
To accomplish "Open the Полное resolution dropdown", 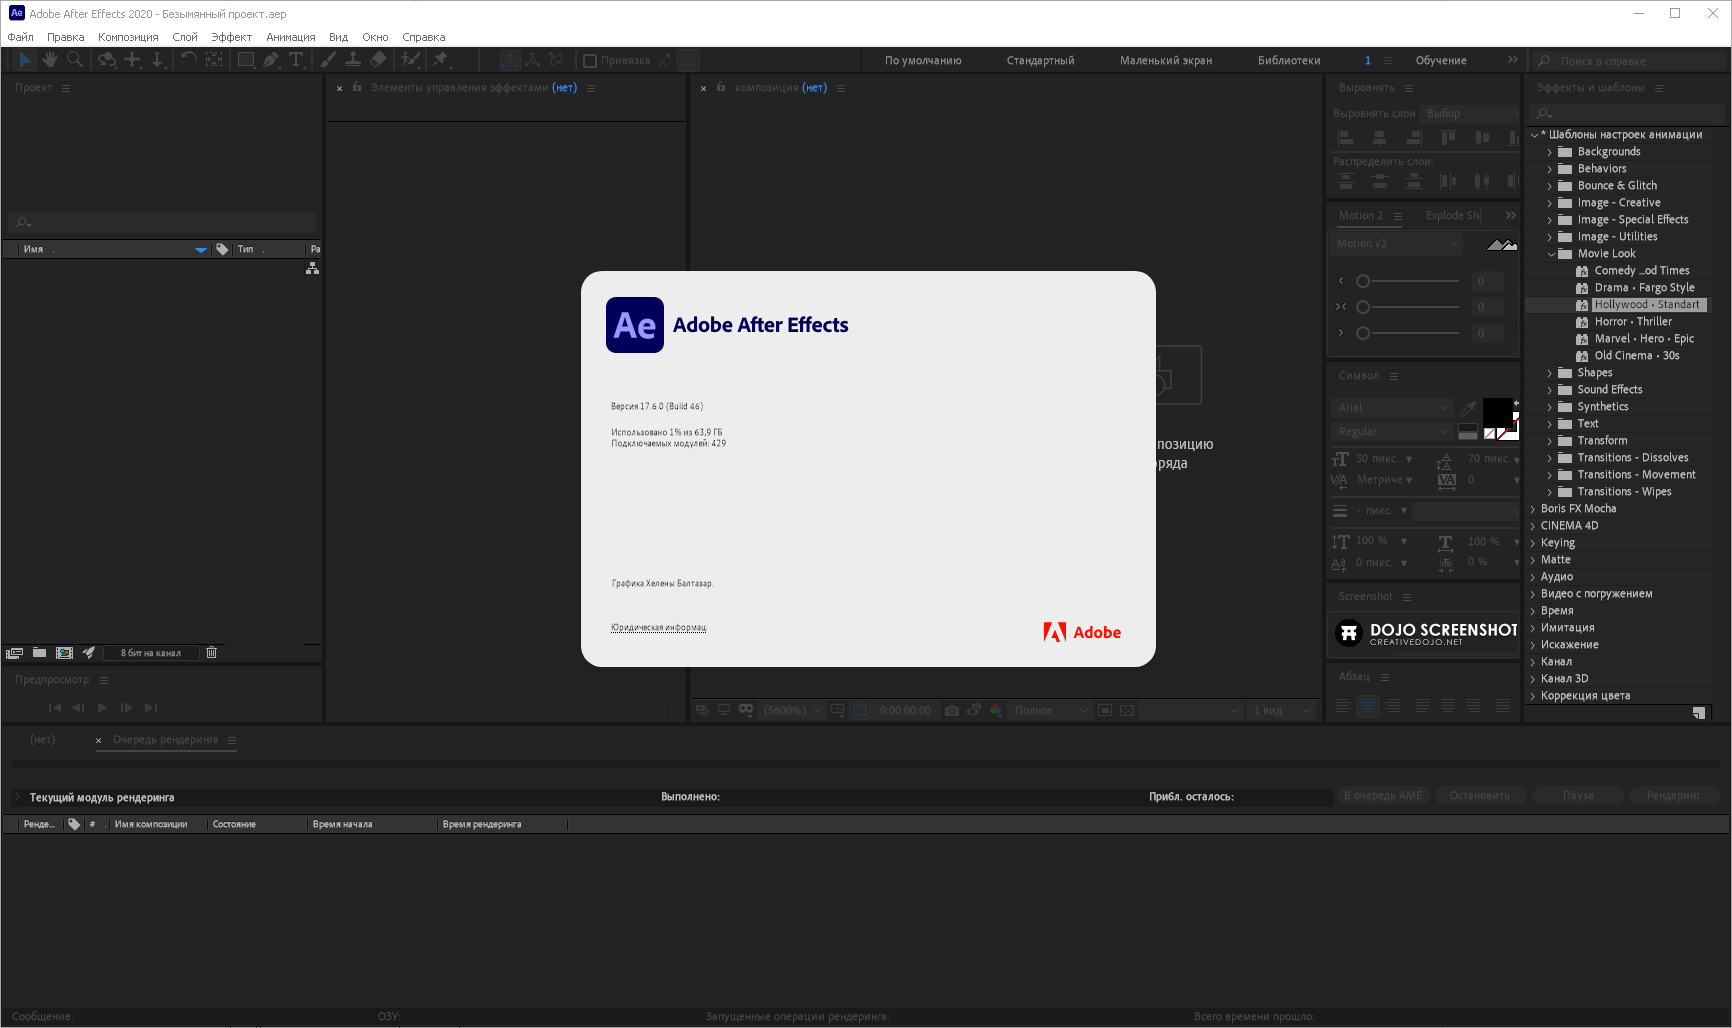I will pos(1050,710).
